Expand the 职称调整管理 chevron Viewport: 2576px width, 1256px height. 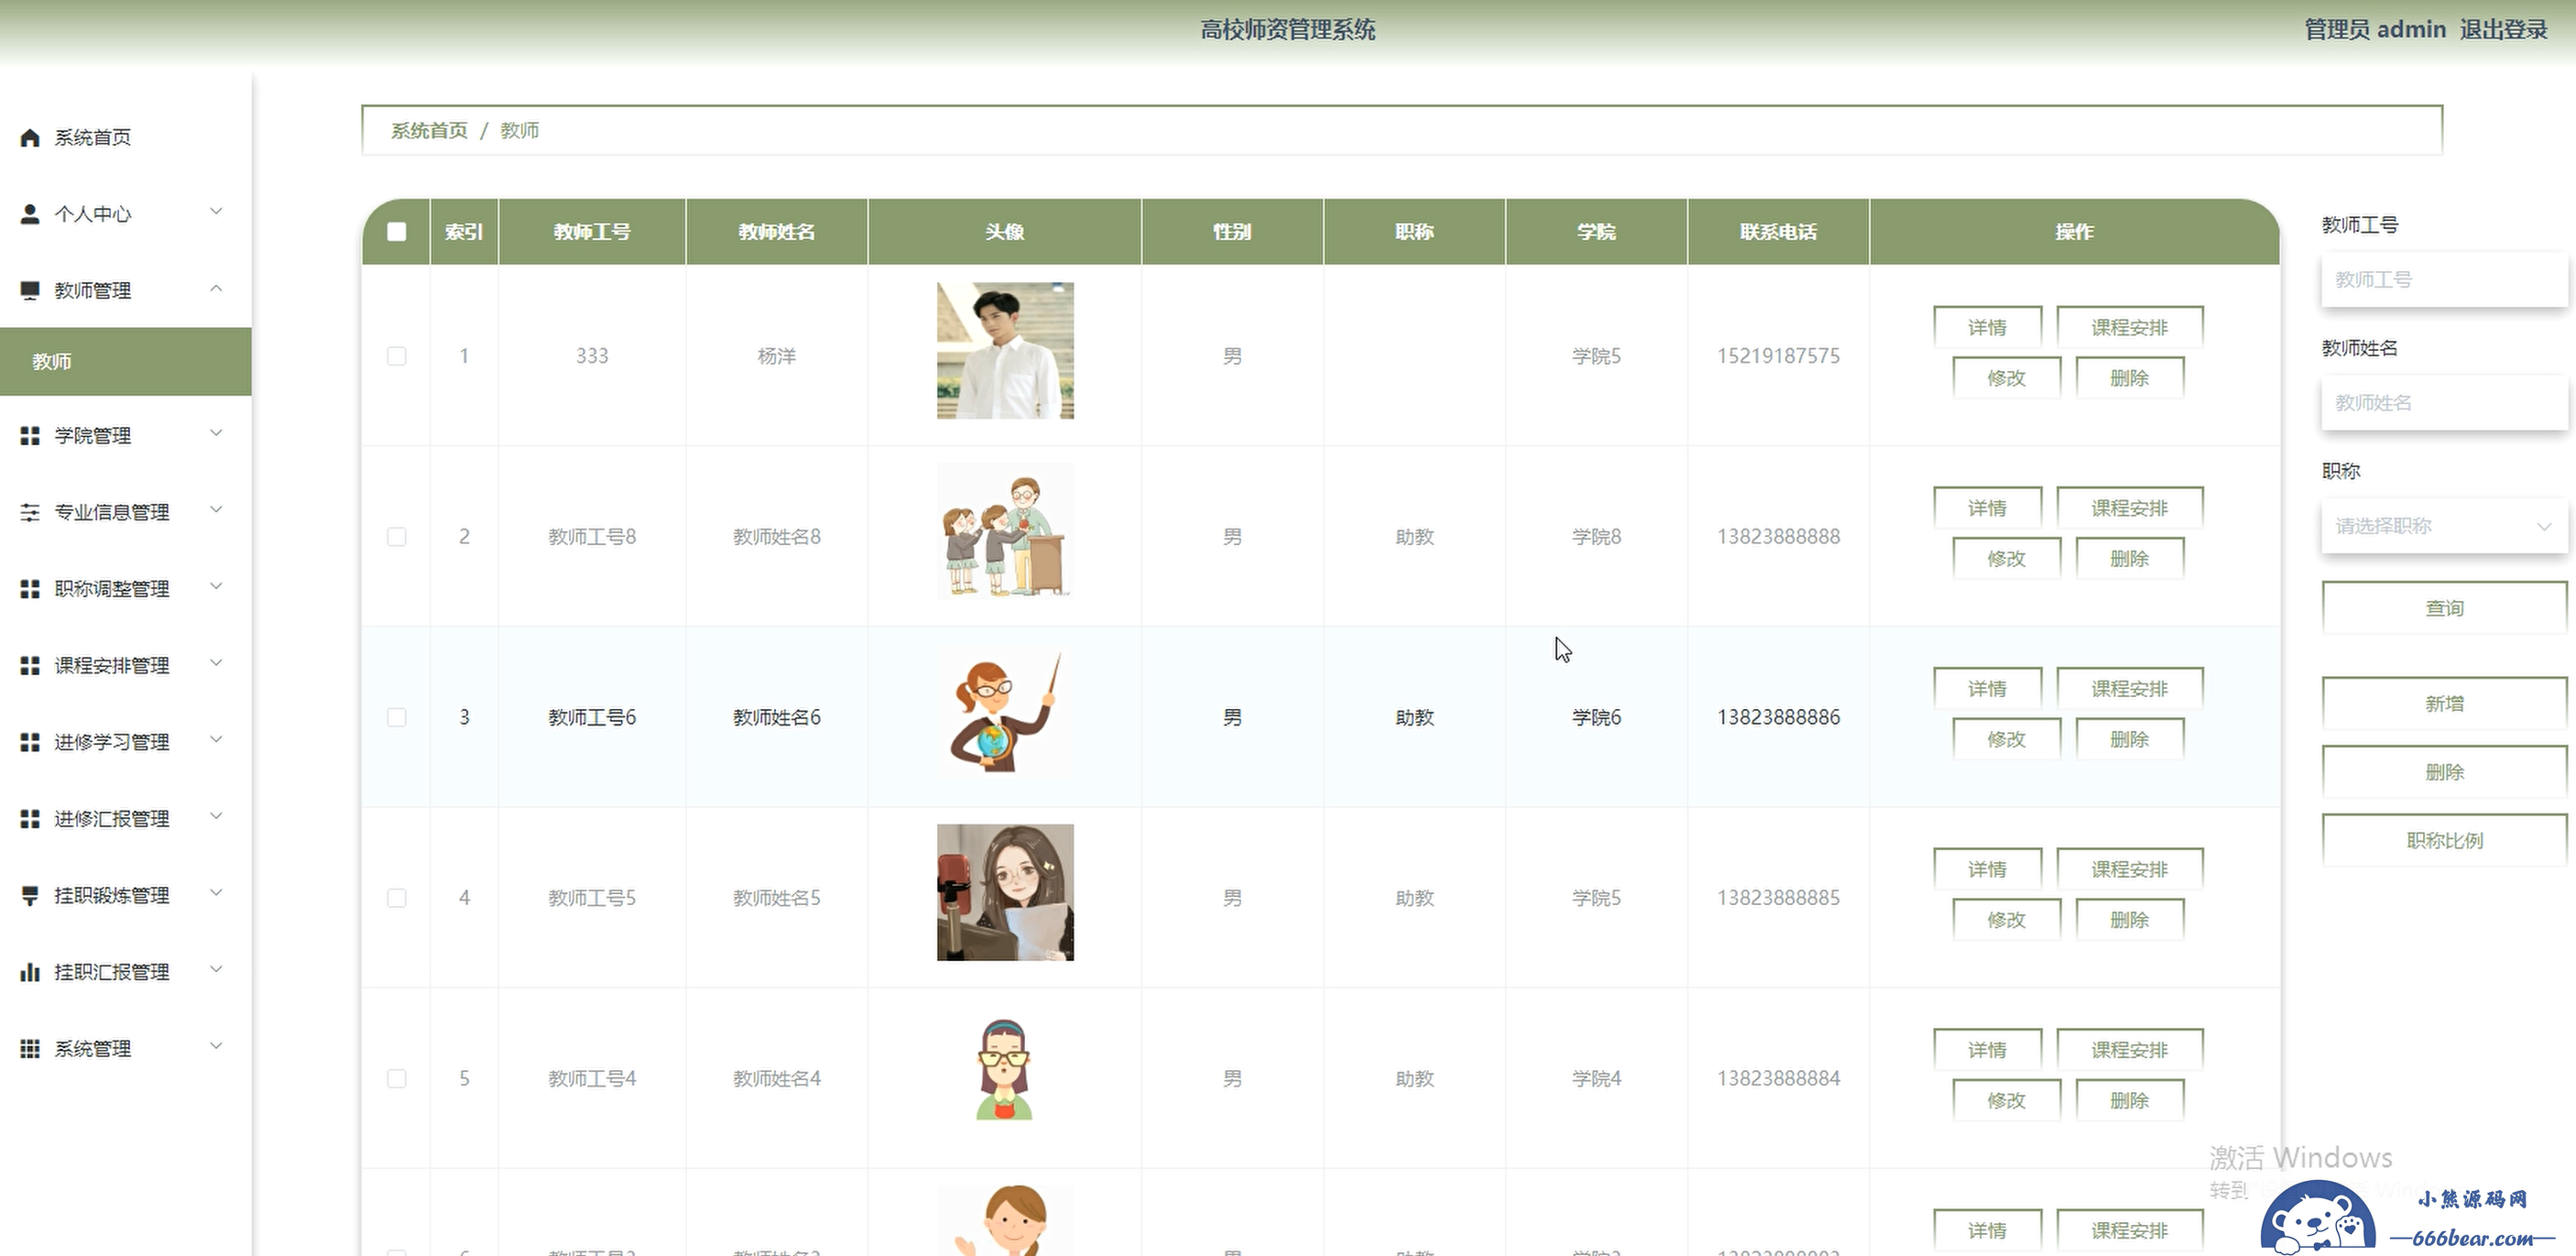coord(216,587)
